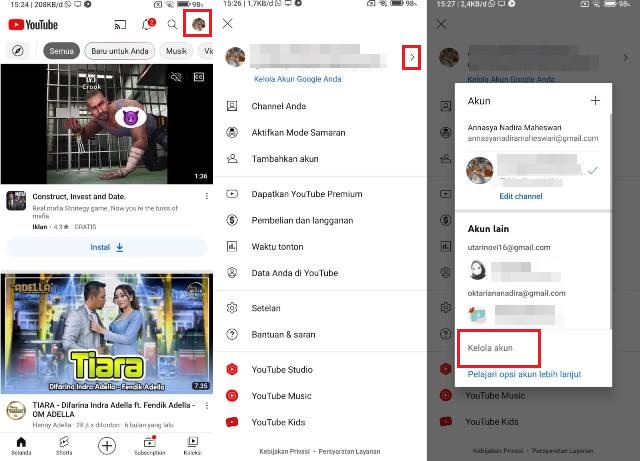
Task: Open OM ADELLA channel avatar
Action: pyautogui.click(x=16, y=410)
